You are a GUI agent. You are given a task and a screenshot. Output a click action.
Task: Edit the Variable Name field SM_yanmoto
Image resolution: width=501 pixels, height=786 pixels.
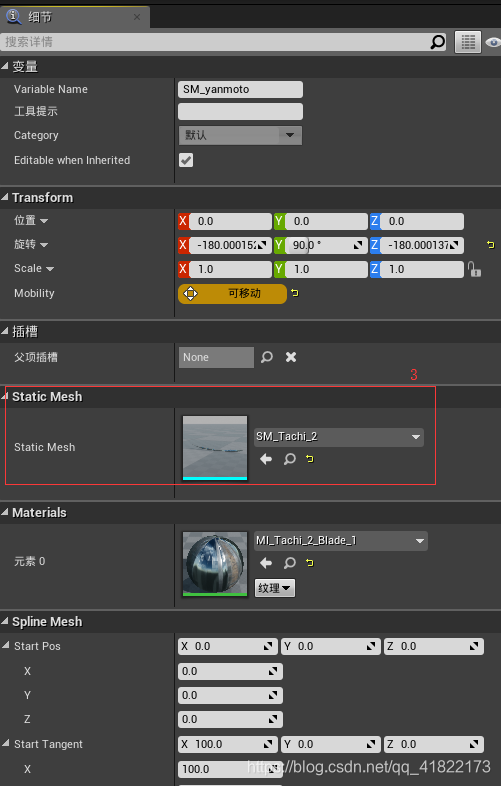(240, 89)
